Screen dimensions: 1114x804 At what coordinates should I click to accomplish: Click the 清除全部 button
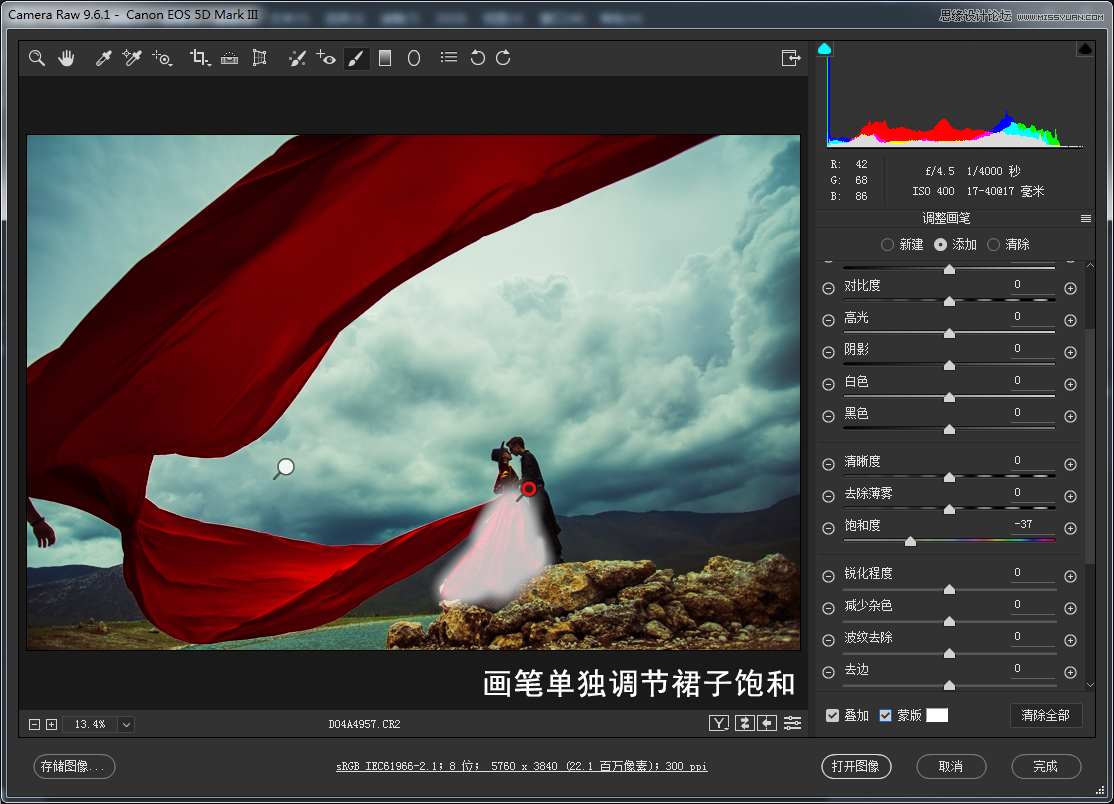point(1046,715)
